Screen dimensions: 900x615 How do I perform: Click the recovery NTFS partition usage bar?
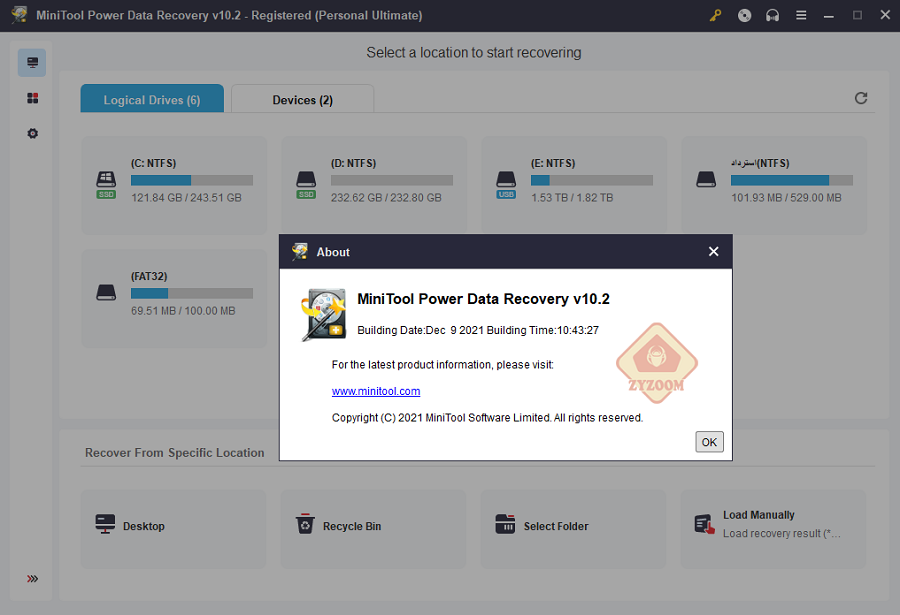[x=792, y=180]
